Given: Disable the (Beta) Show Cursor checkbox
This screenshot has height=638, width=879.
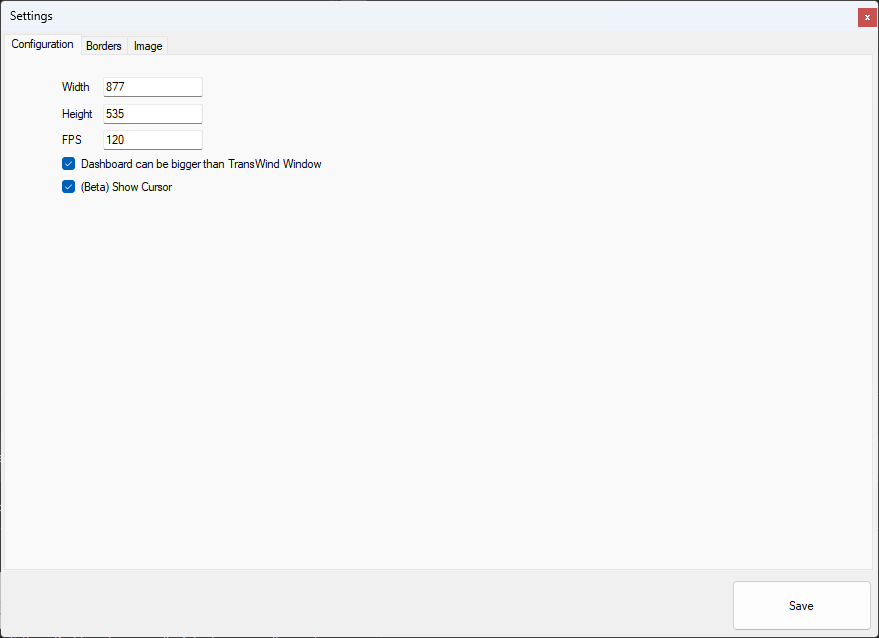Looking at the screenshot, I should [x=69, y=187].
